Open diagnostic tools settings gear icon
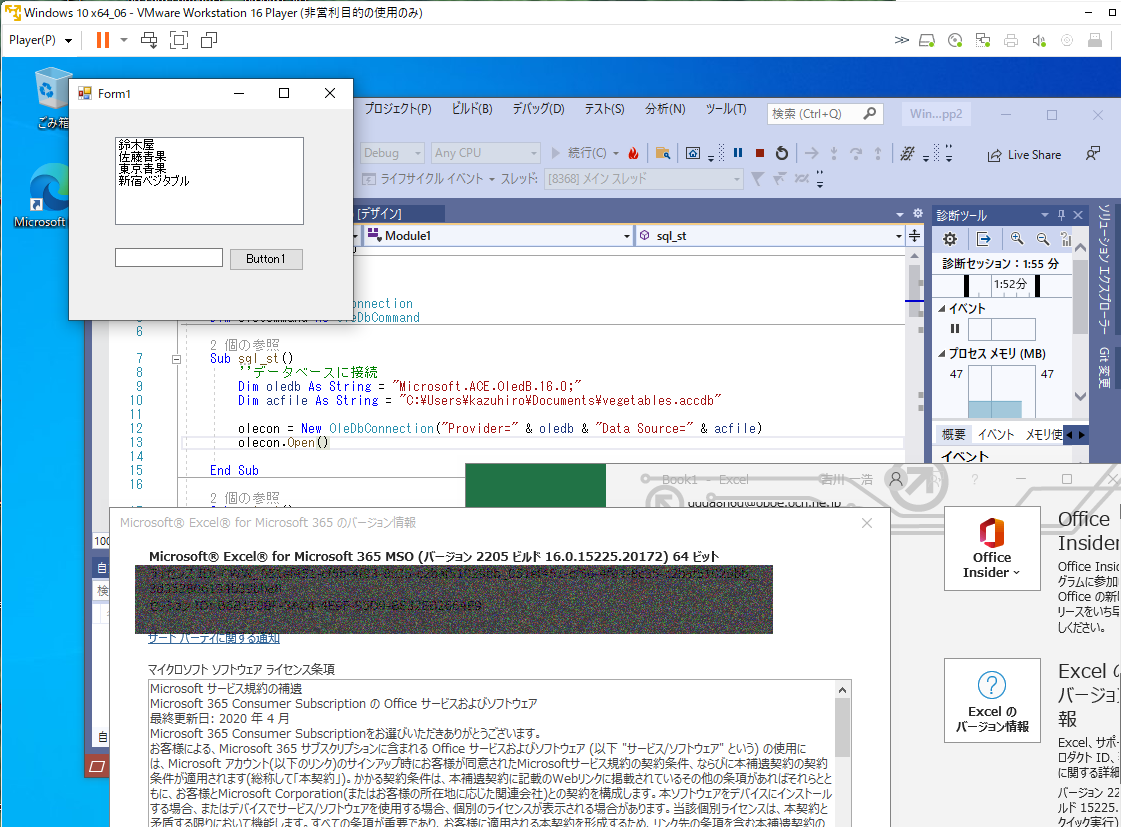 click(951, 239)
